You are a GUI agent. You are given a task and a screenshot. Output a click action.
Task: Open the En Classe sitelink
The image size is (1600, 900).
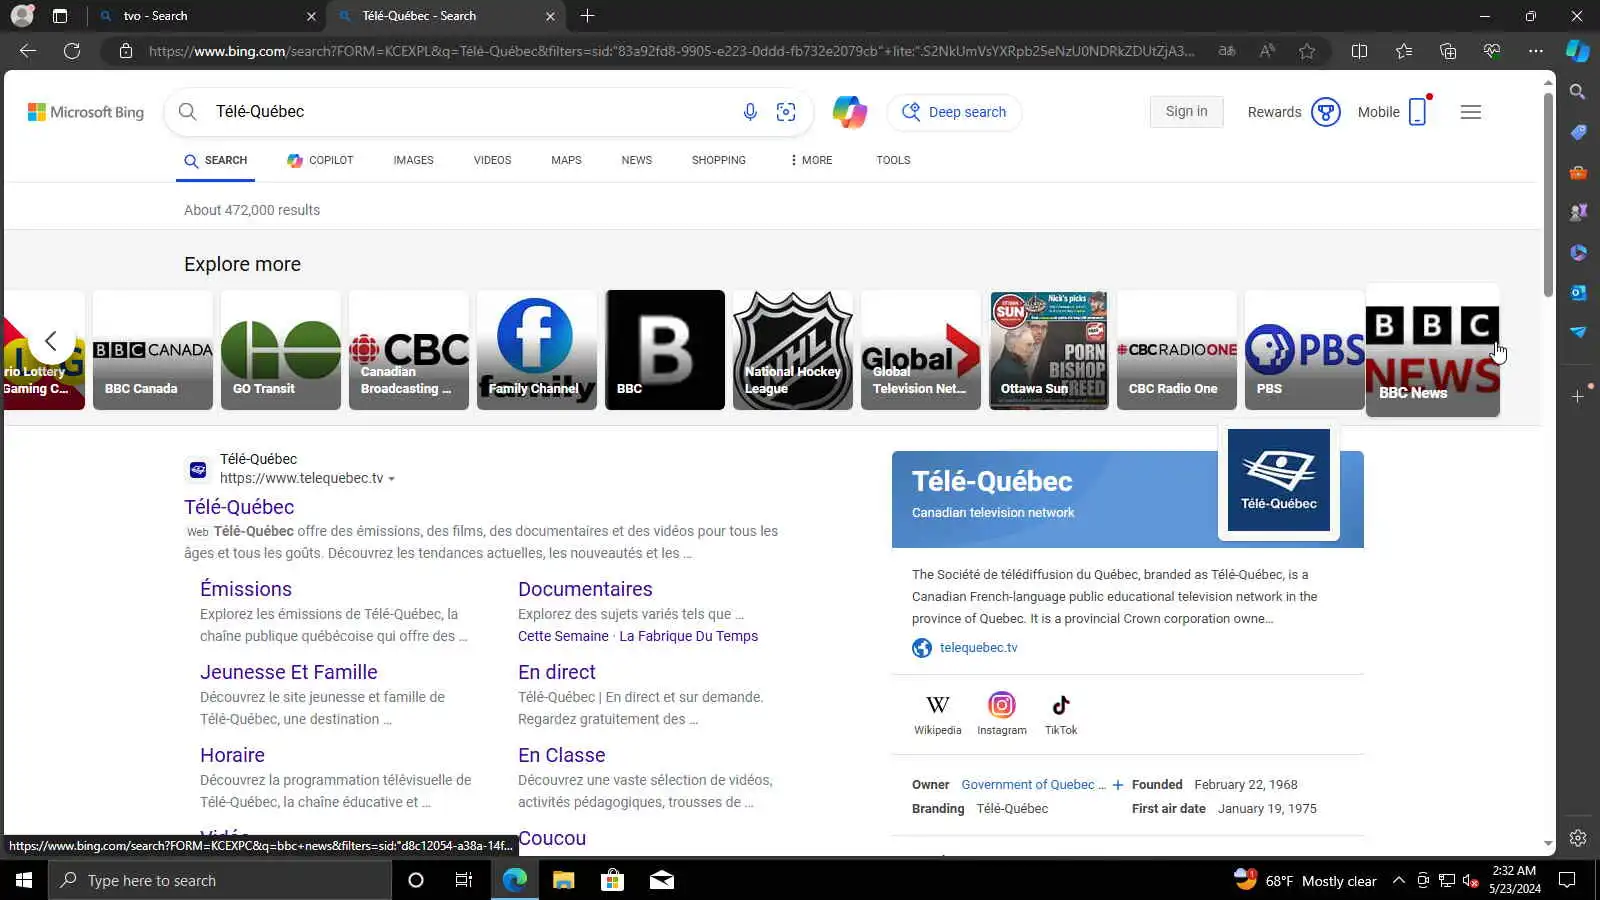click(x=562, y=755)
